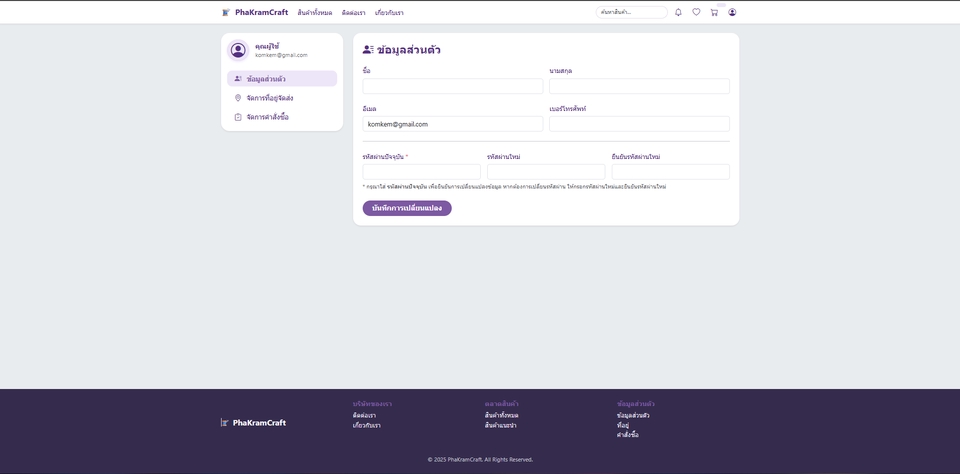Focus the เบอร์โทรศัพท์ phone field
Viewport: 960px width, 474px height.
point(639,124)
